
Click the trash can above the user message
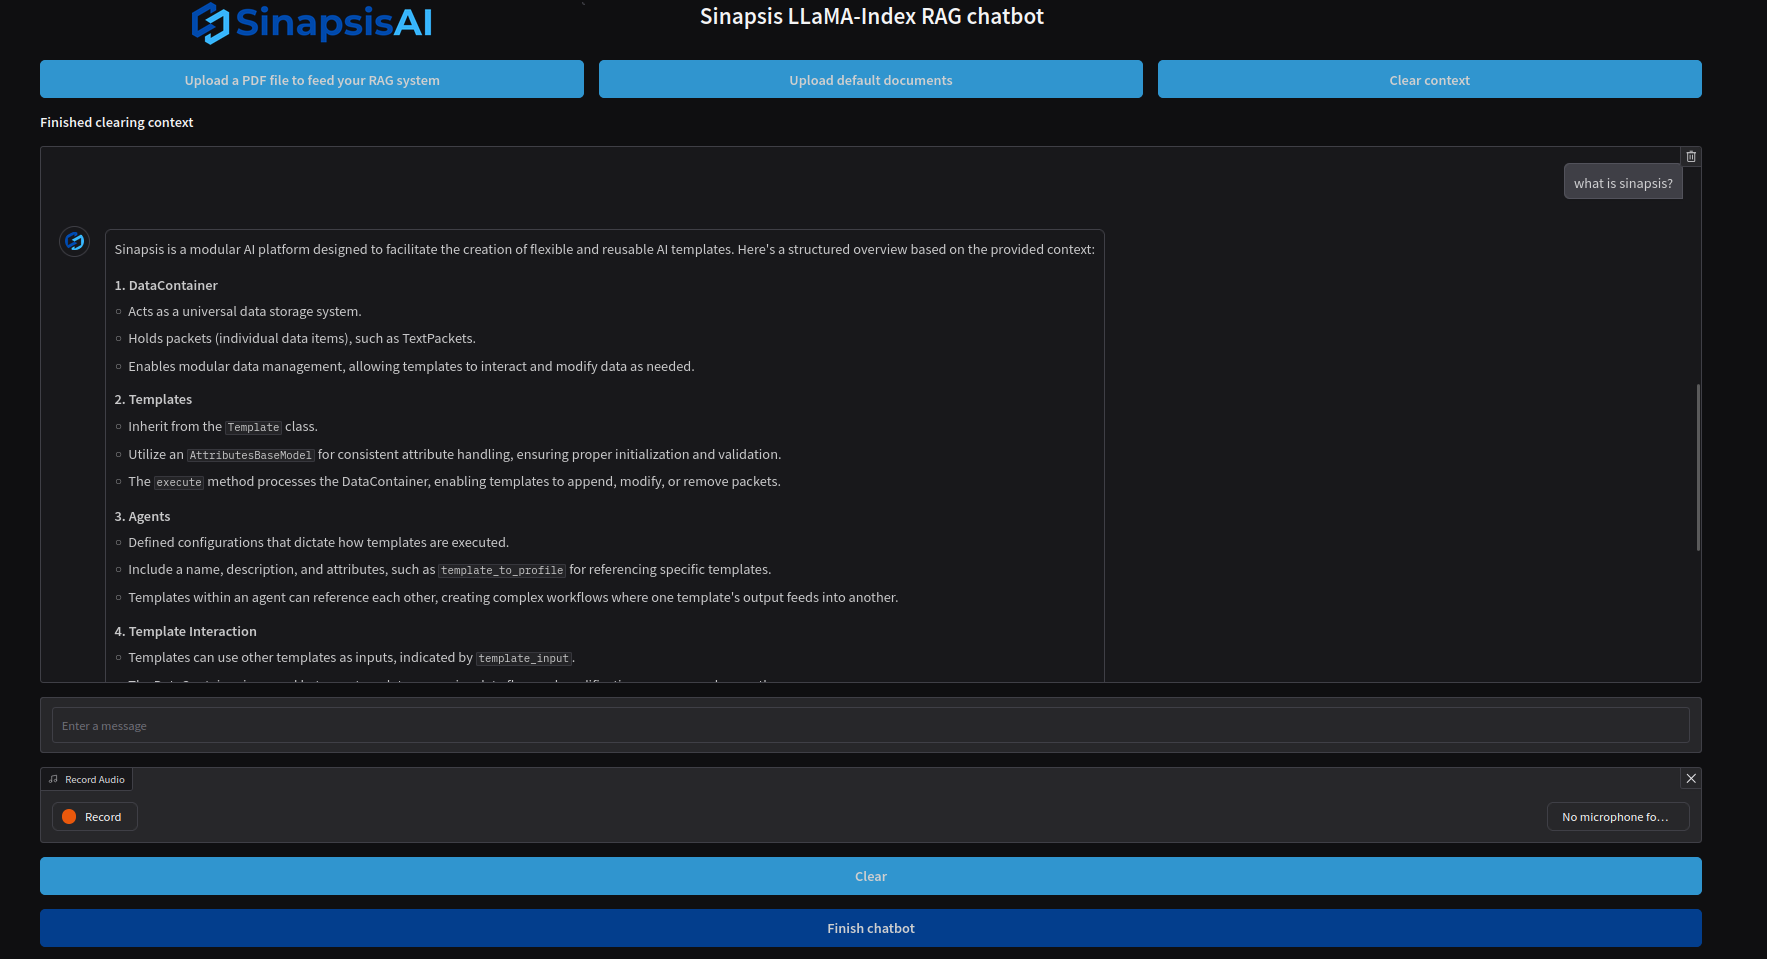coord(1690,156)
